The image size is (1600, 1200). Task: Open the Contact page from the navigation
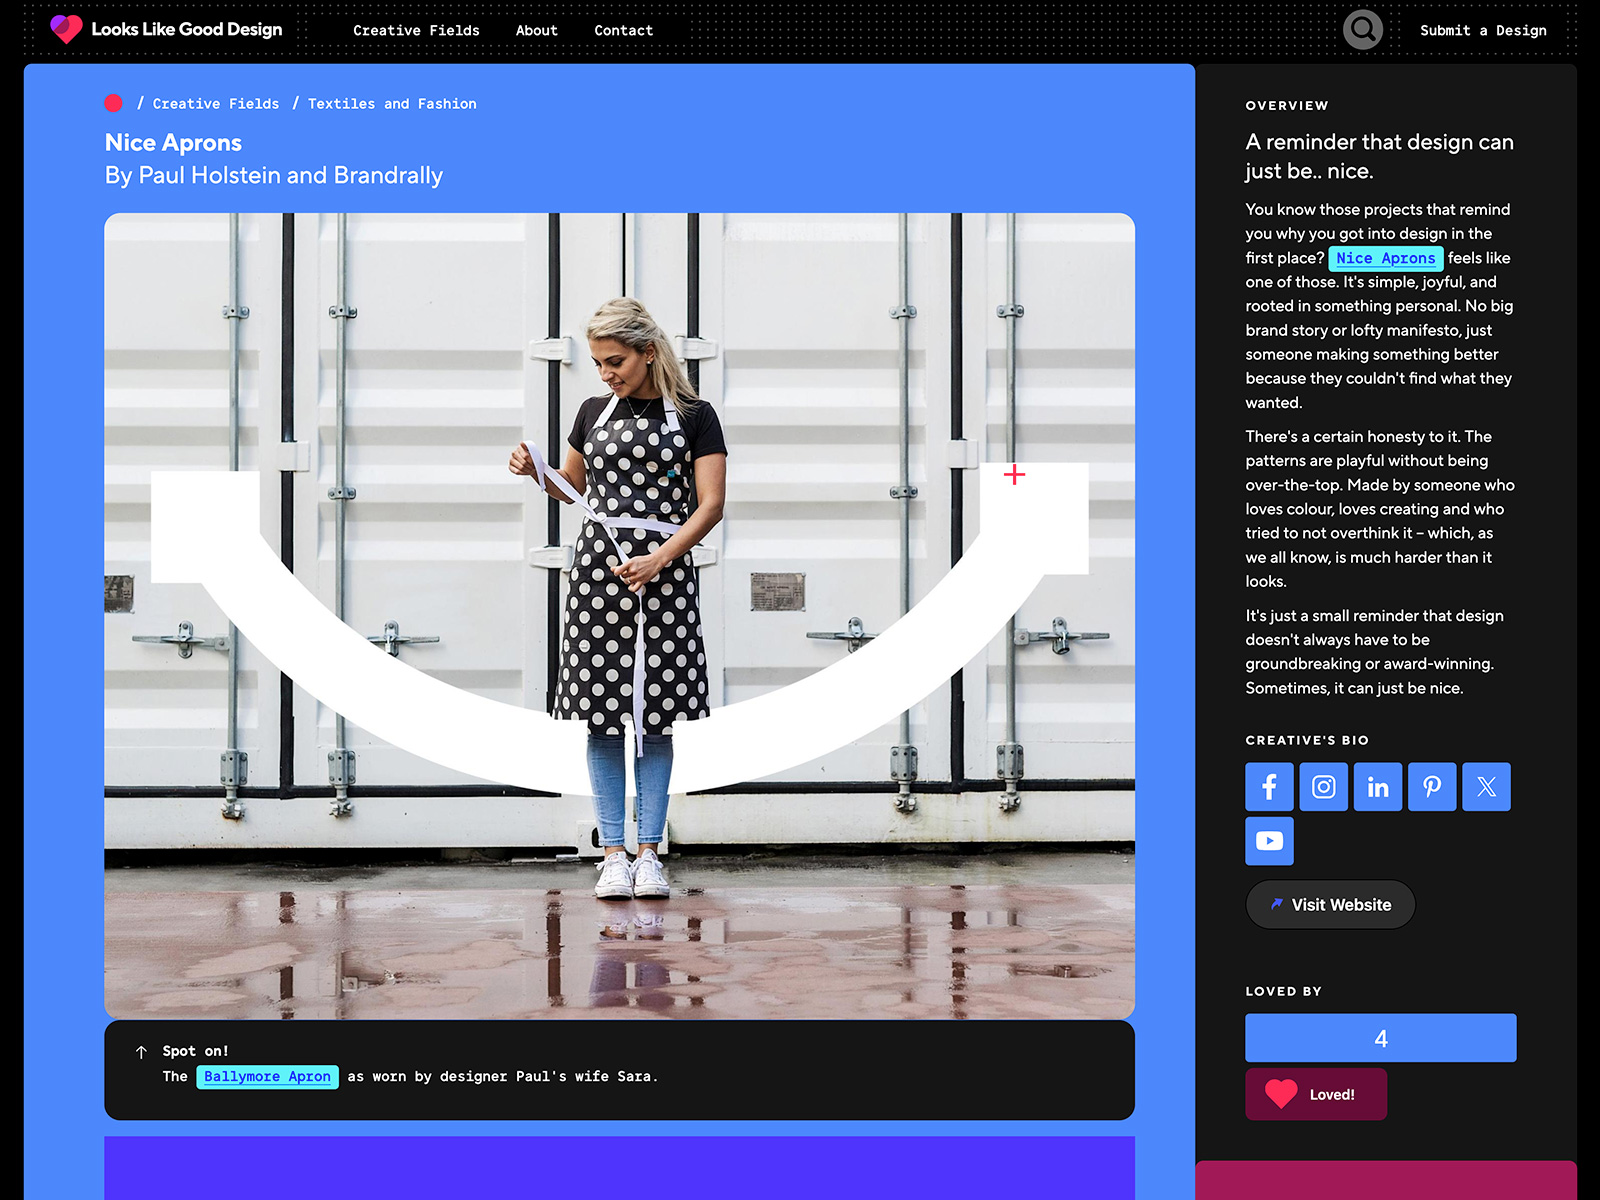pos(623,30)
